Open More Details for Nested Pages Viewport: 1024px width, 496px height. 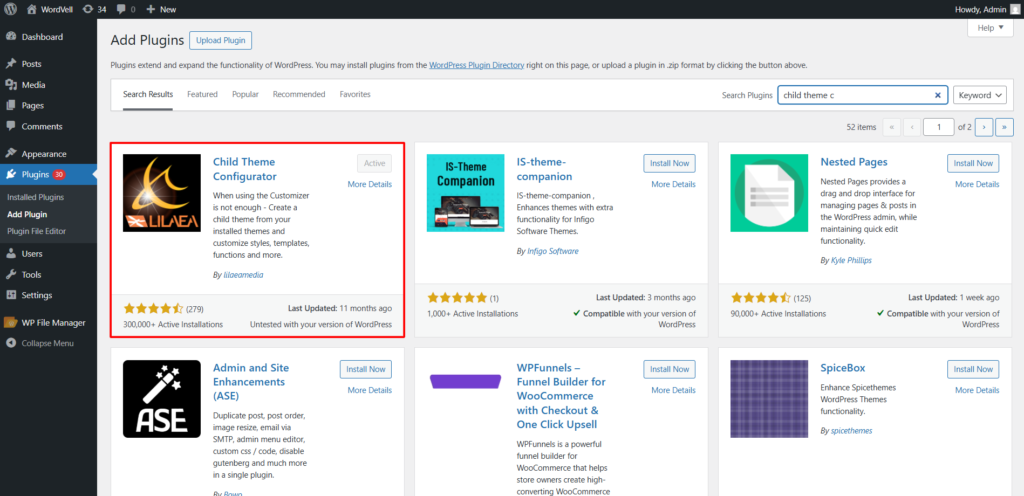[977, 184]
